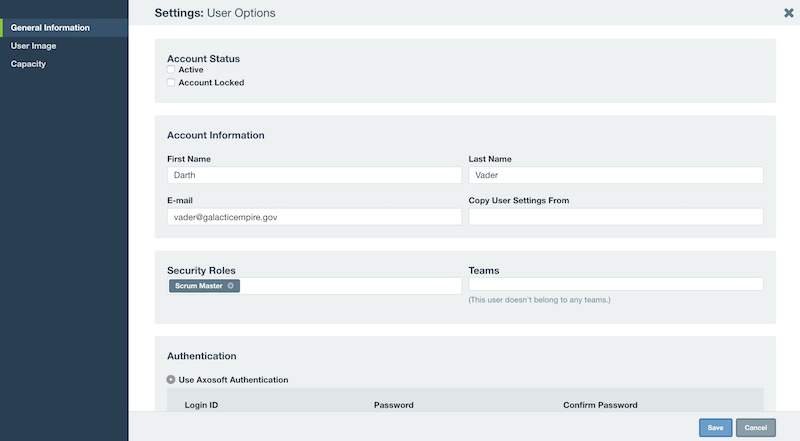Viewport: 800px width, 441px height.
Task: Click the Confirm Password label
Action: click(600, 405)
